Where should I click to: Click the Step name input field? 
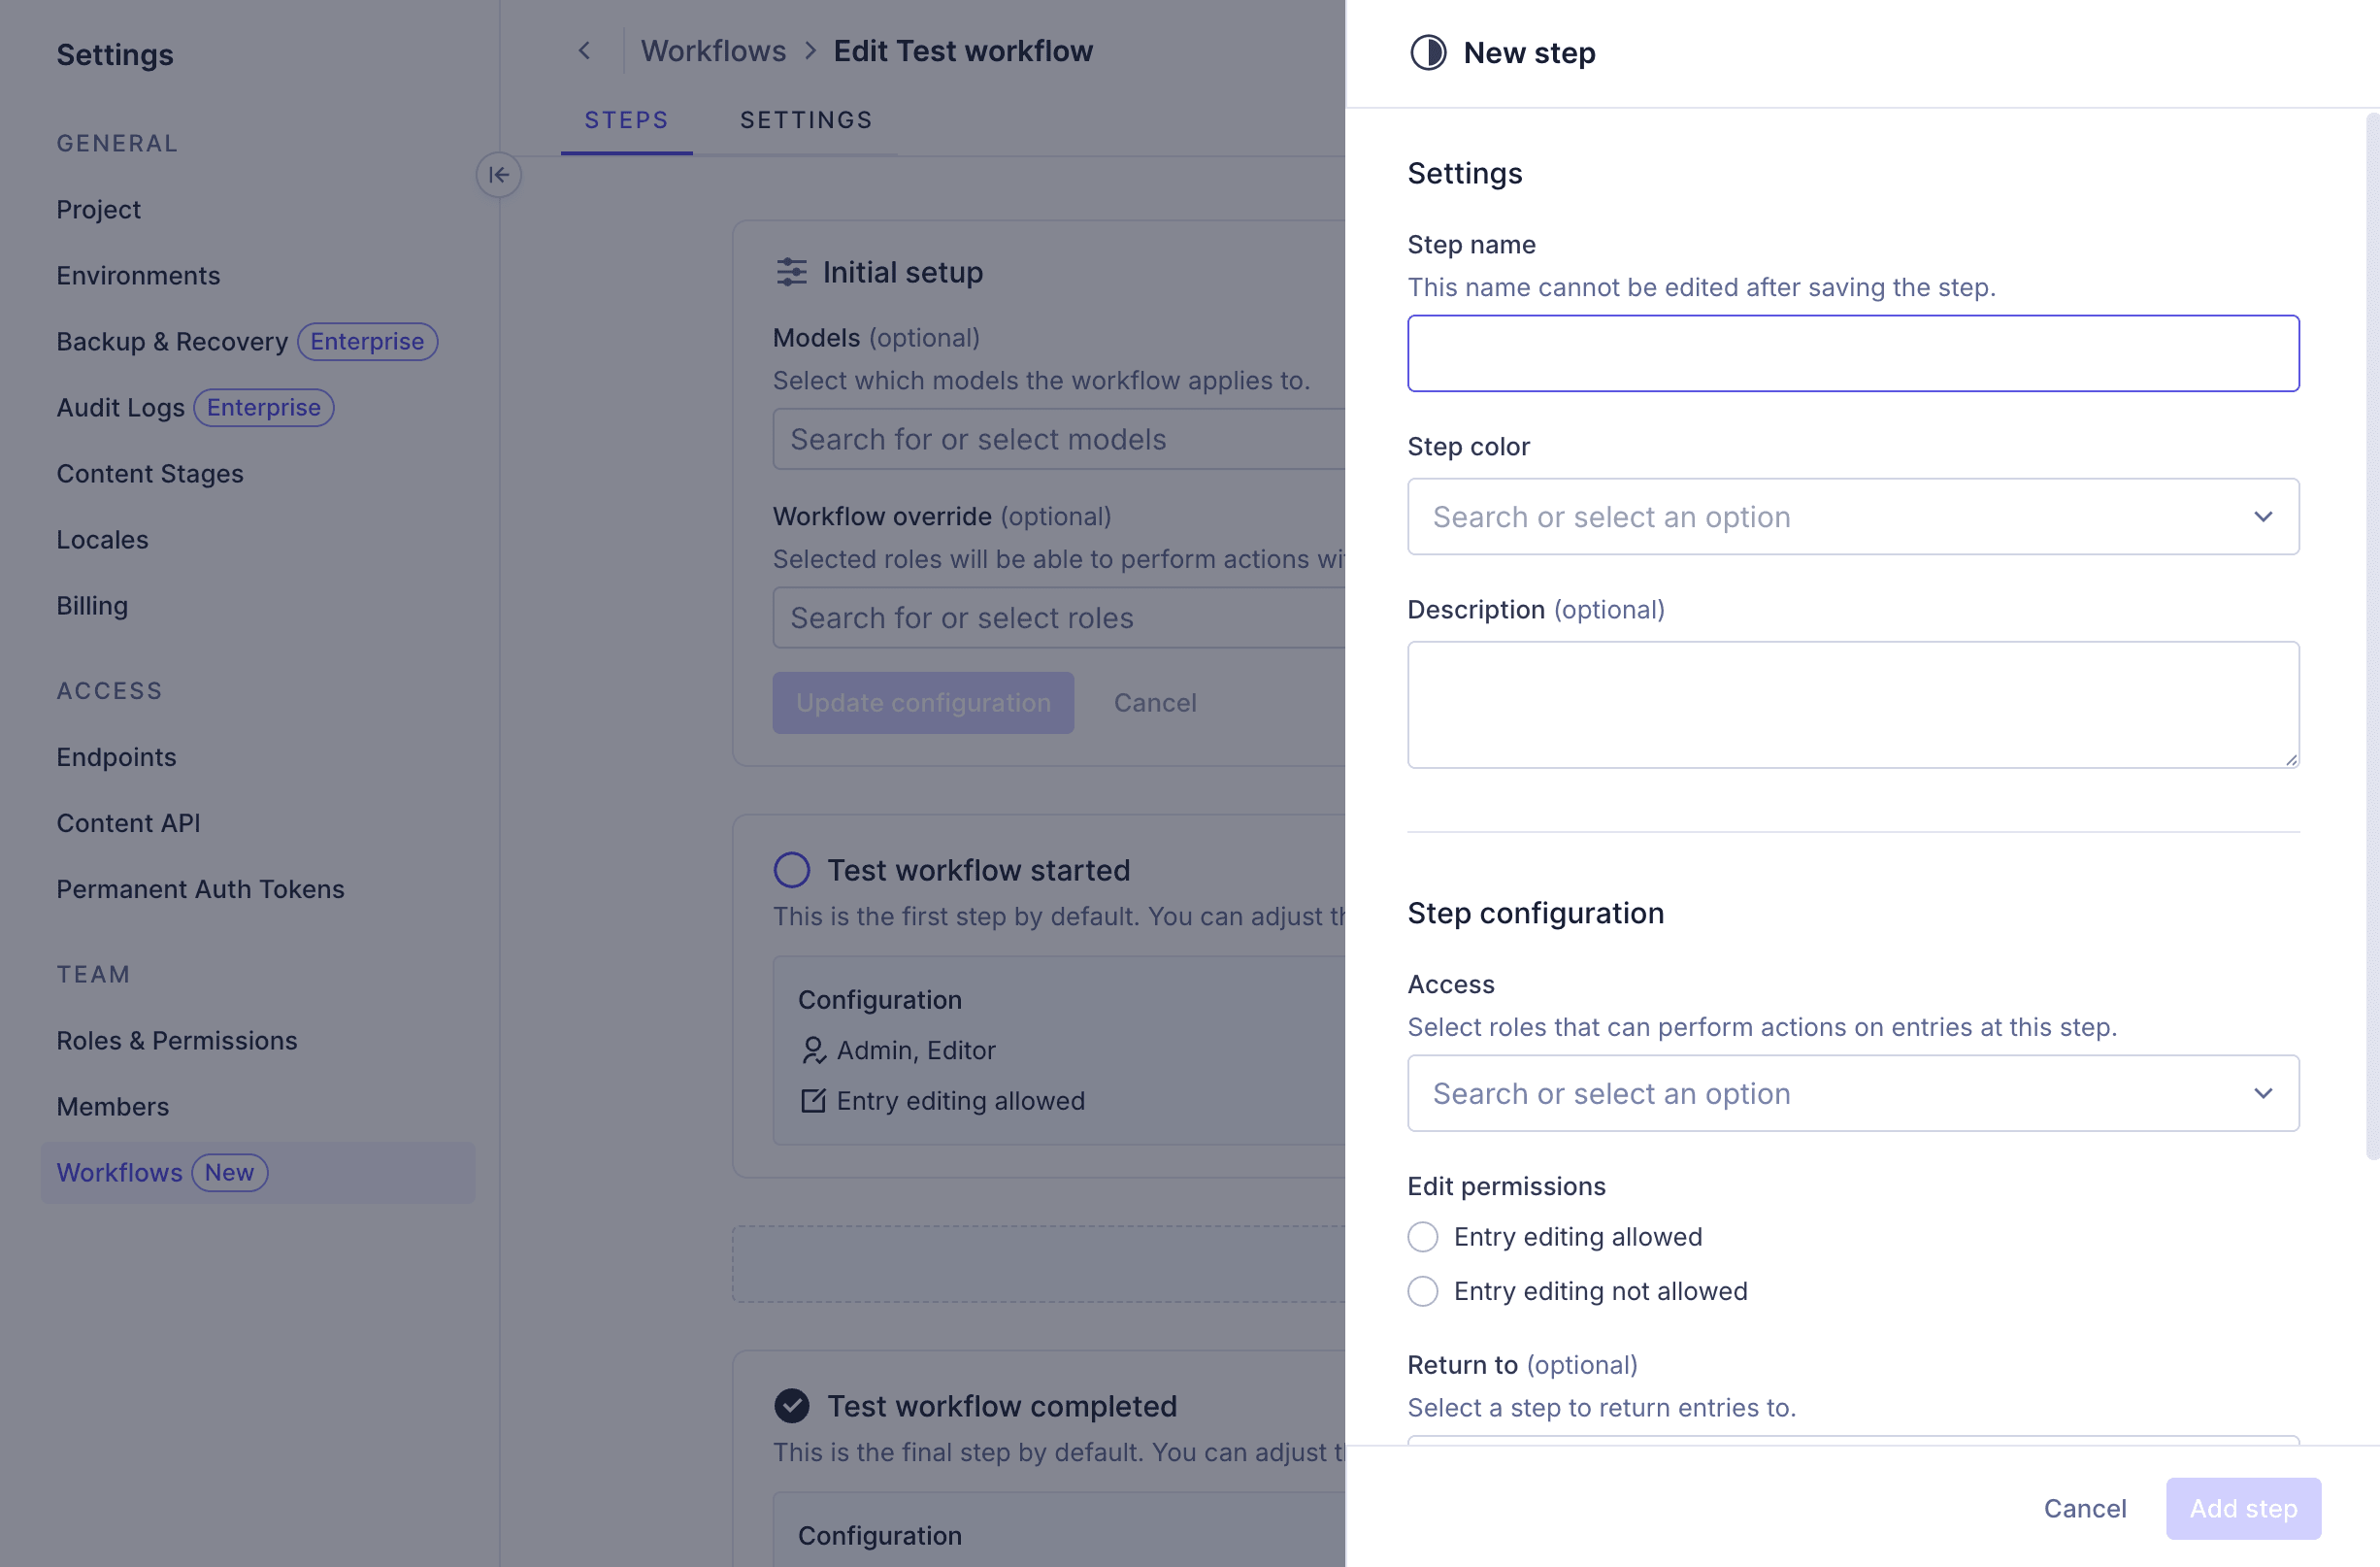1852,354
